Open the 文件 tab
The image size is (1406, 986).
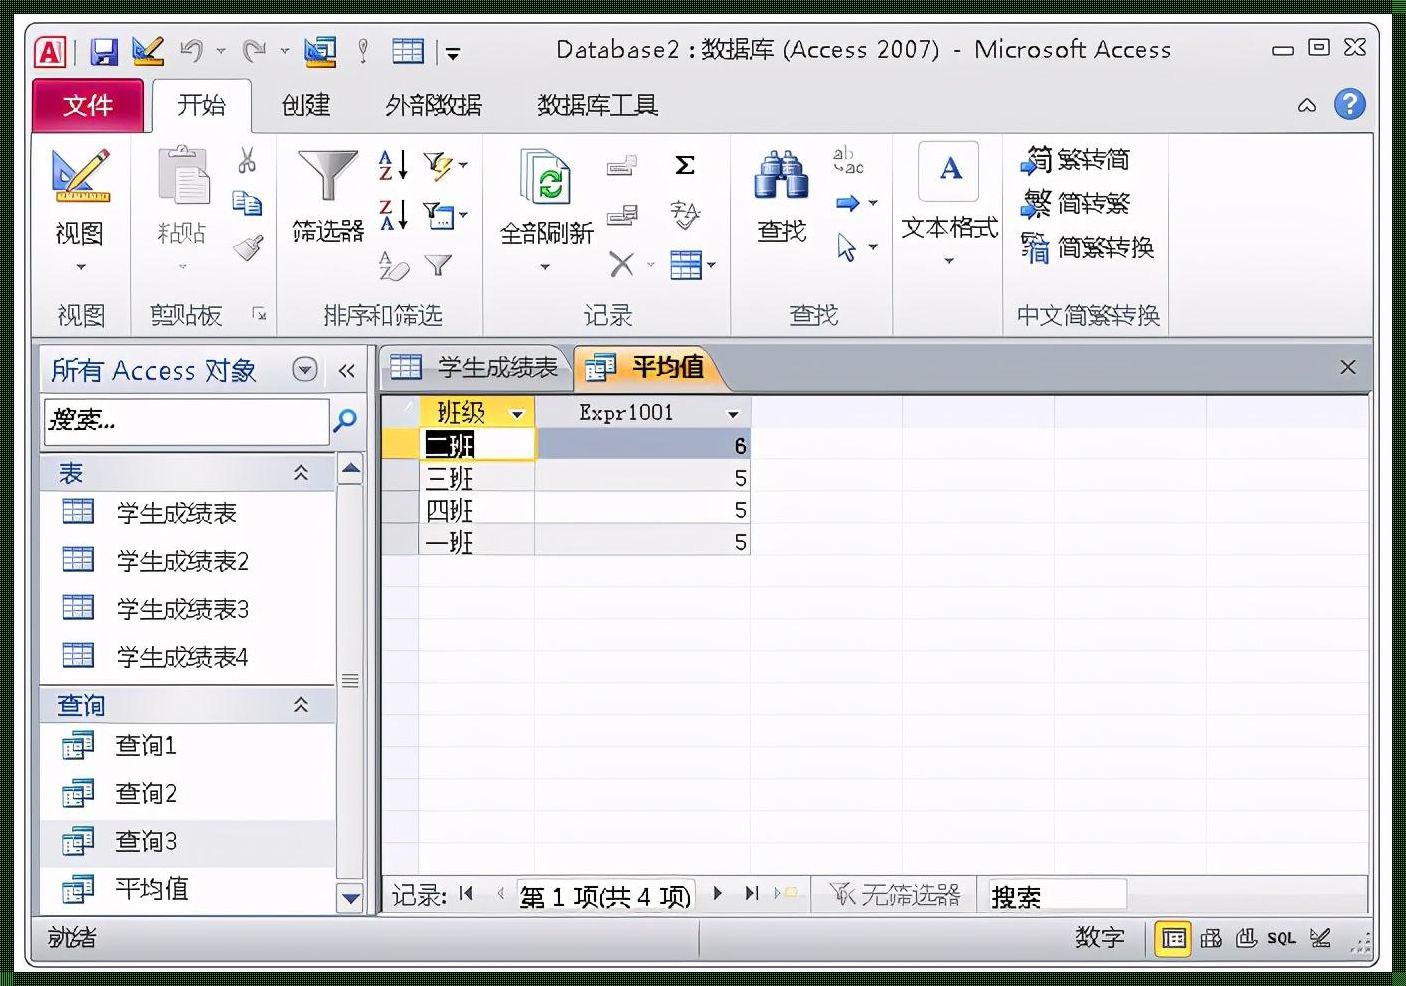[x=88, y=105]
